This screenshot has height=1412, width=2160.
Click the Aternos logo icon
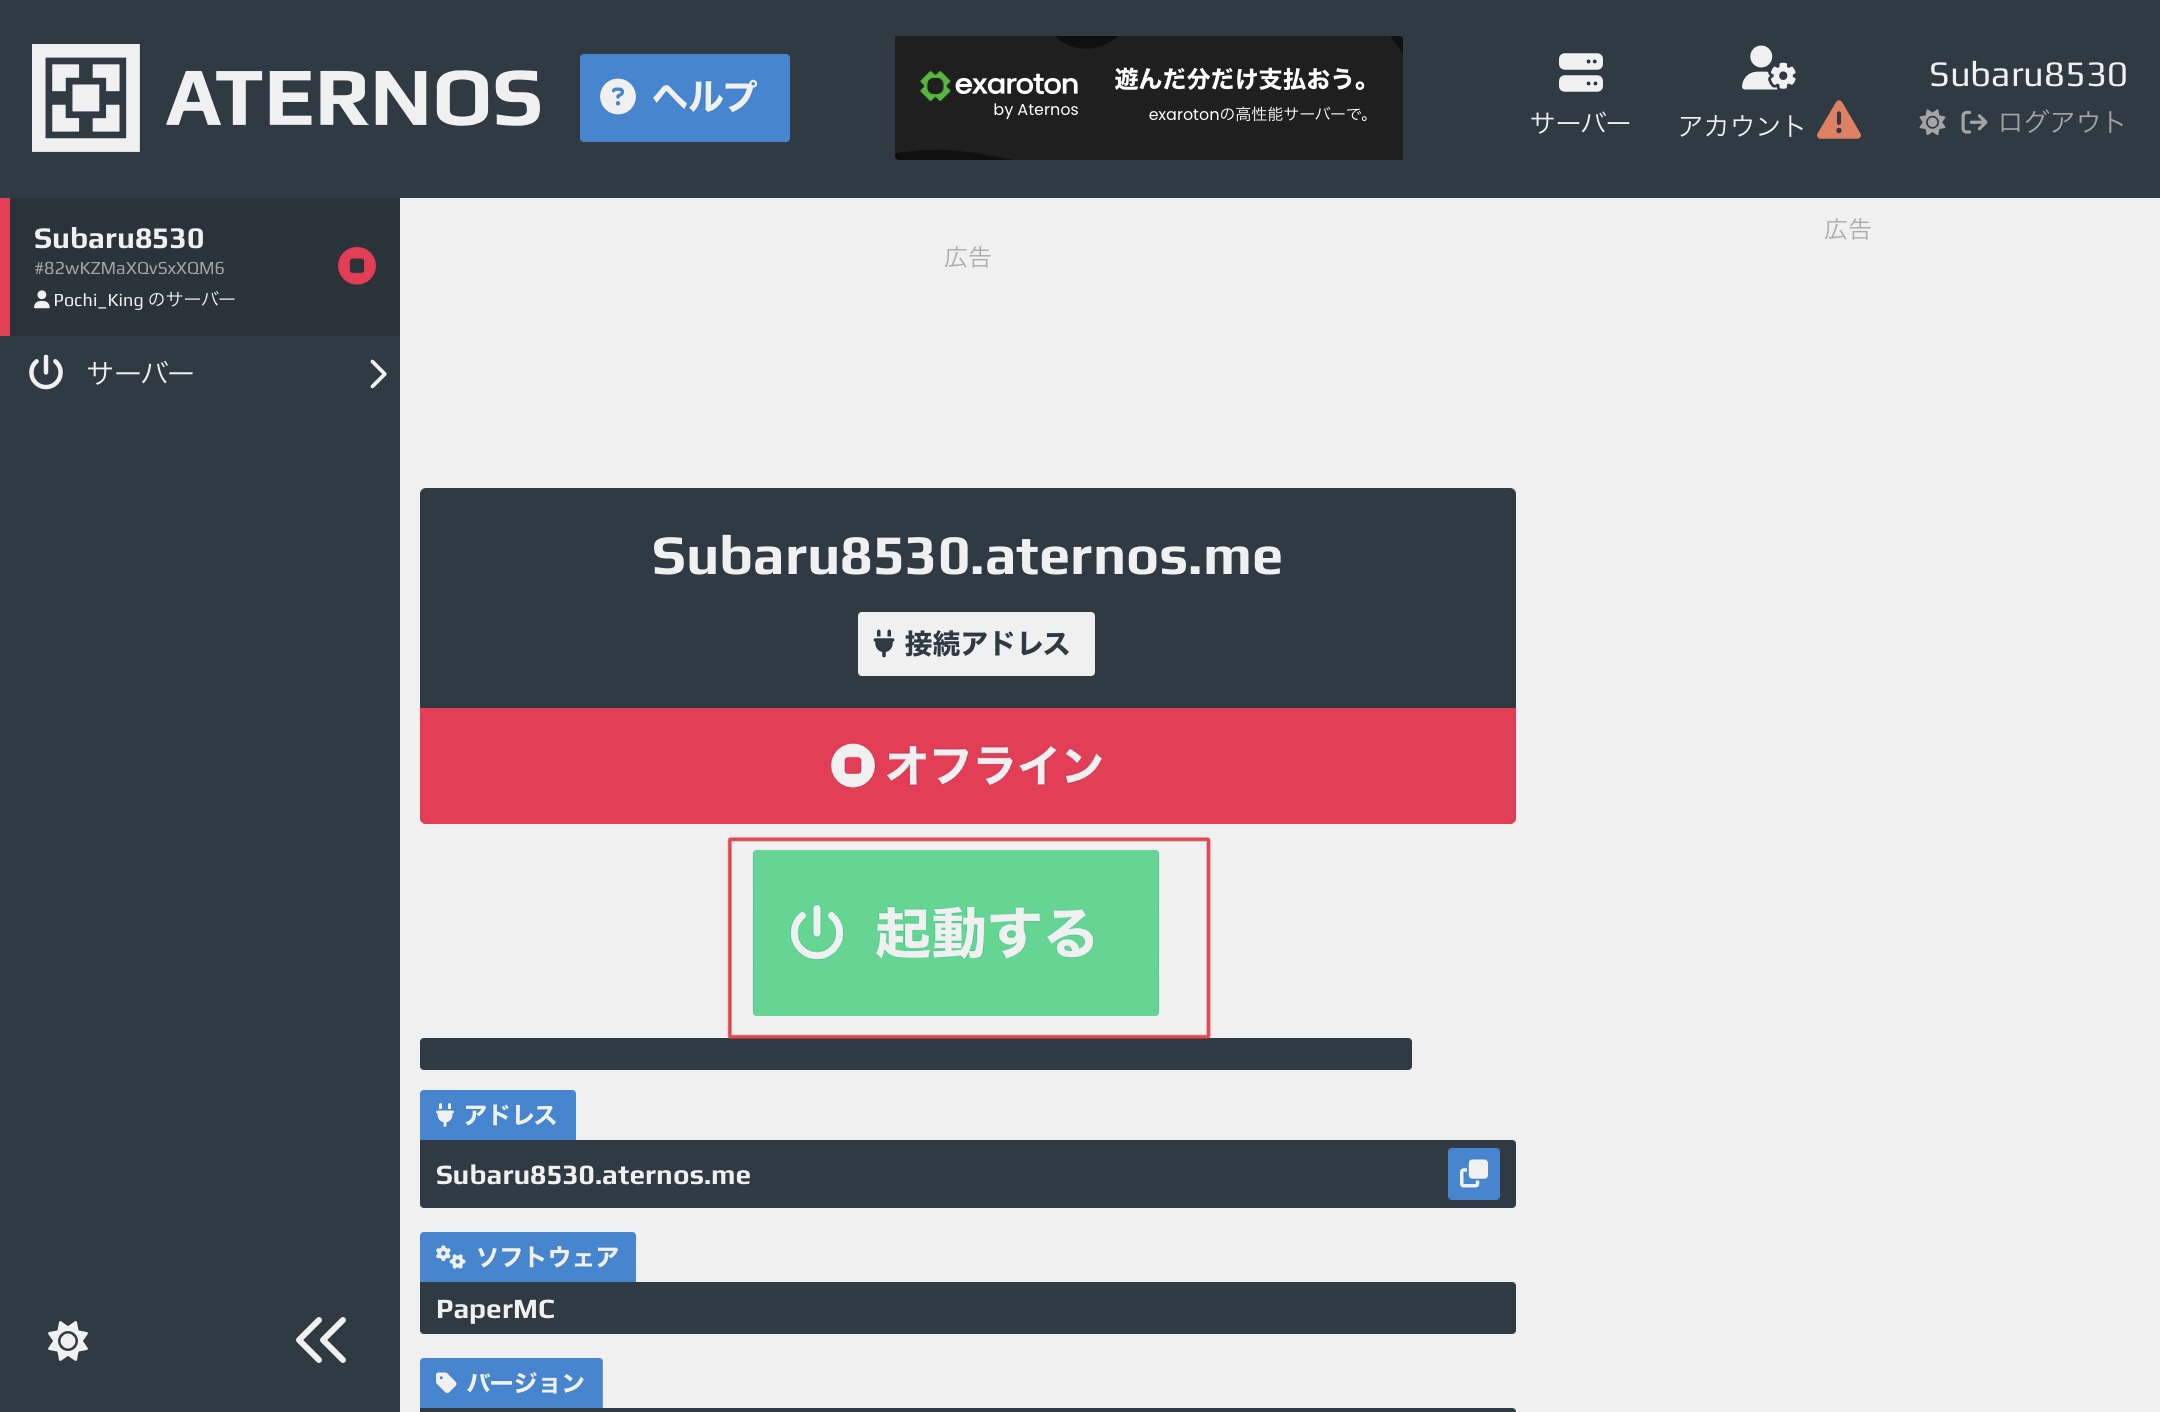pos(86,98)
